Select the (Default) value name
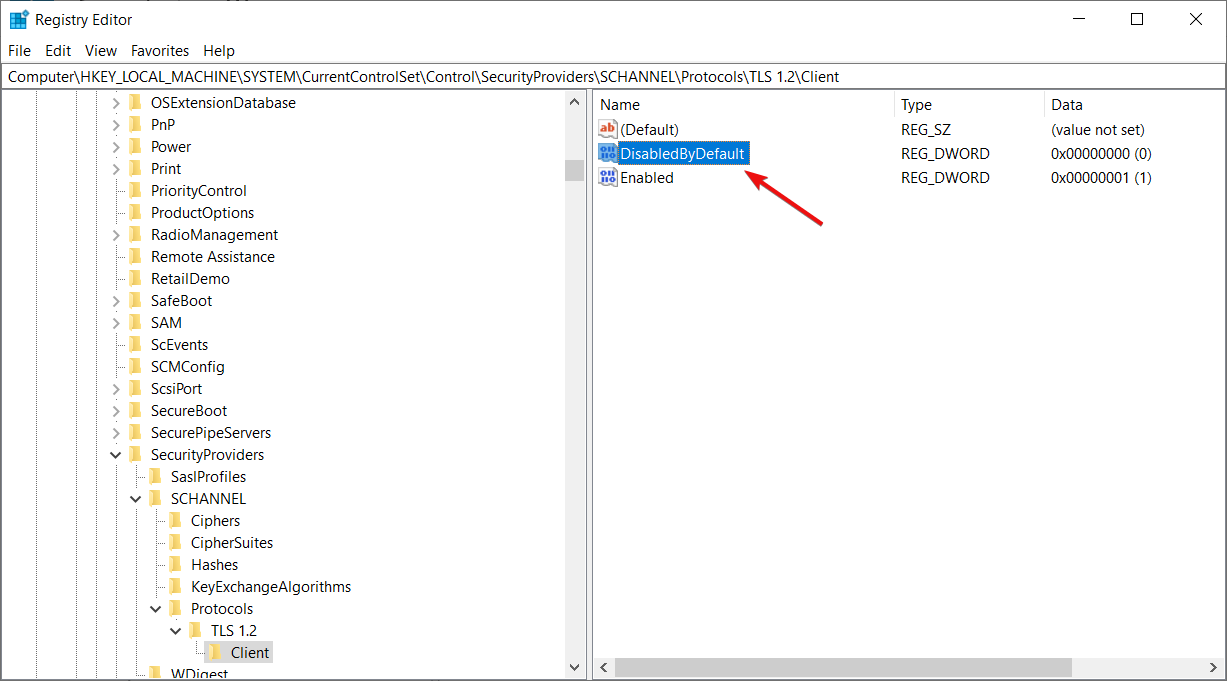1227x681 pixels. 649,129
